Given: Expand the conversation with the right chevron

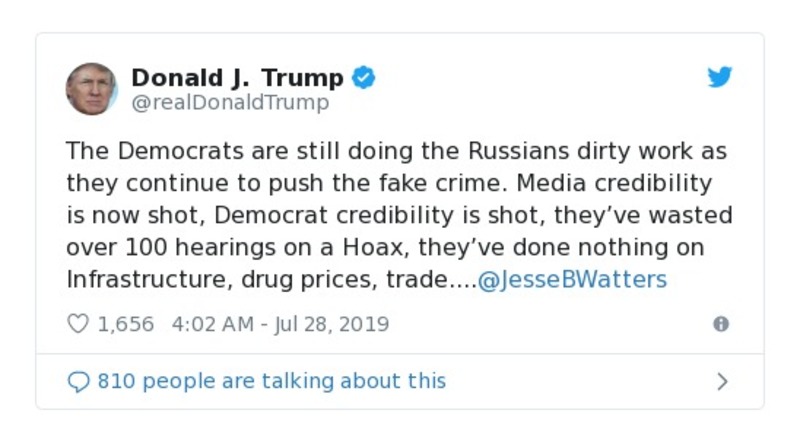Looking at the screenshot, I should coord(722,381).
